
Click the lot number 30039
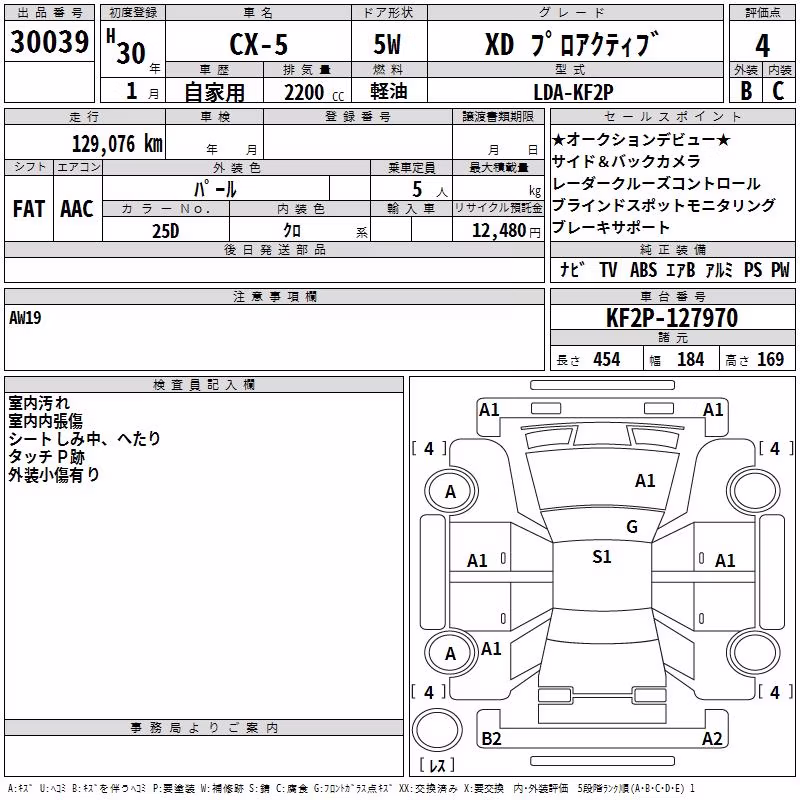pyautogui.click(x=49, y=41)
